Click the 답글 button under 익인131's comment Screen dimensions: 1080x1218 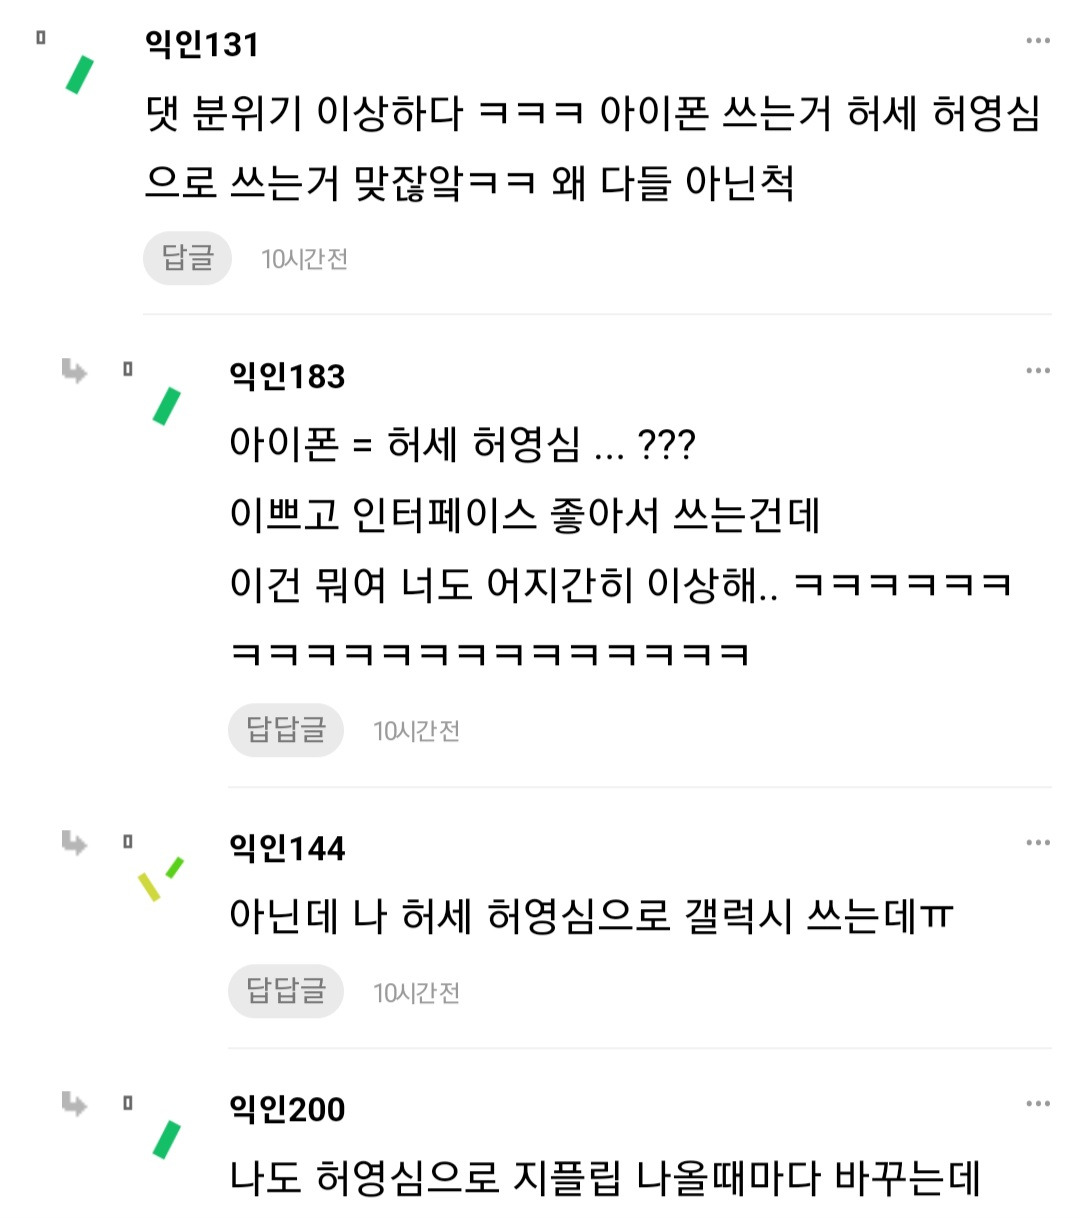coord(188,258)
